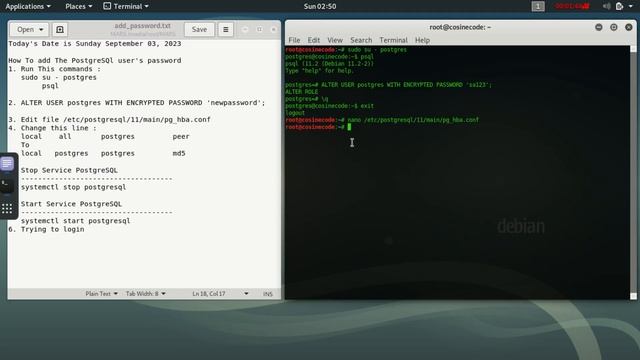Open the volume speaker icon
Viewport: 640px width, 360px height.
point(607,6)
